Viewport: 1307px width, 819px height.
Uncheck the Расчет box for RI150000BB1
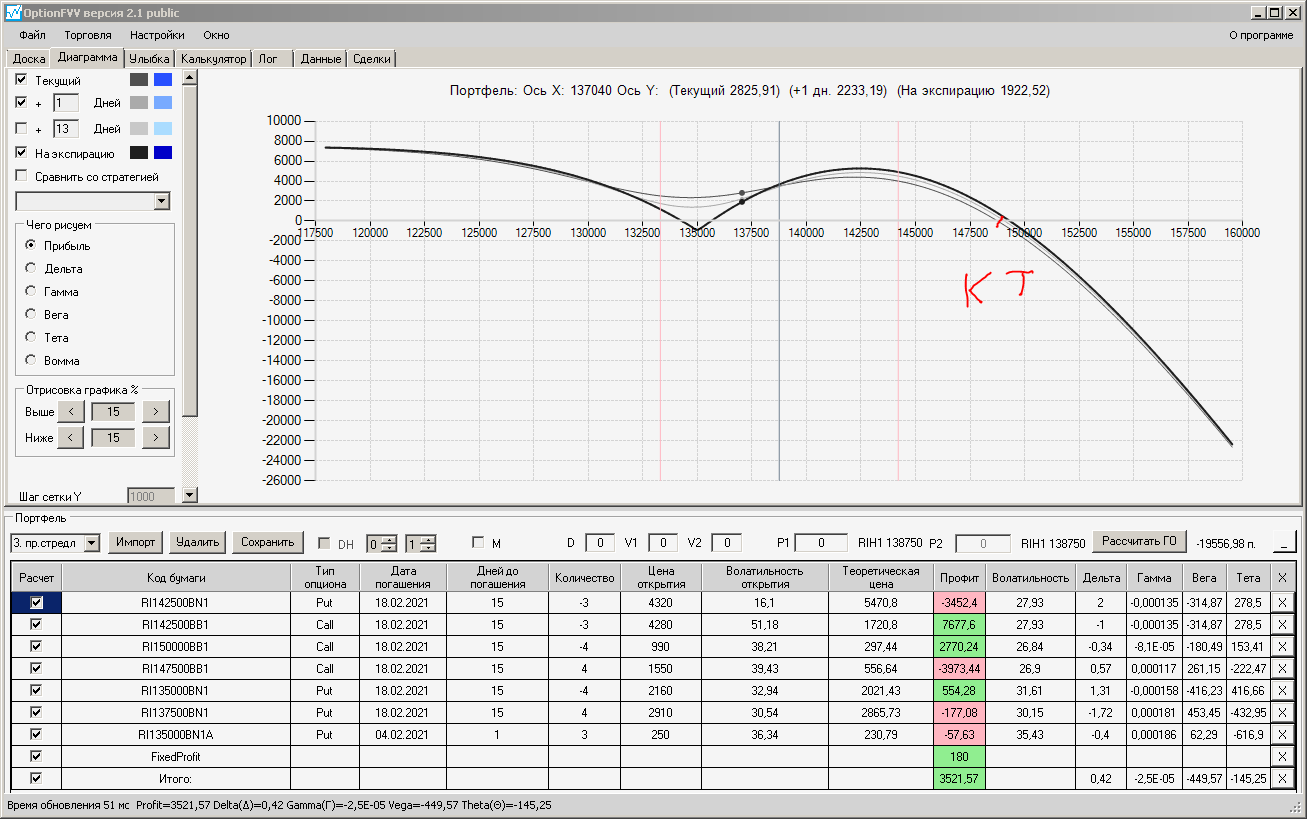(37, 647)
